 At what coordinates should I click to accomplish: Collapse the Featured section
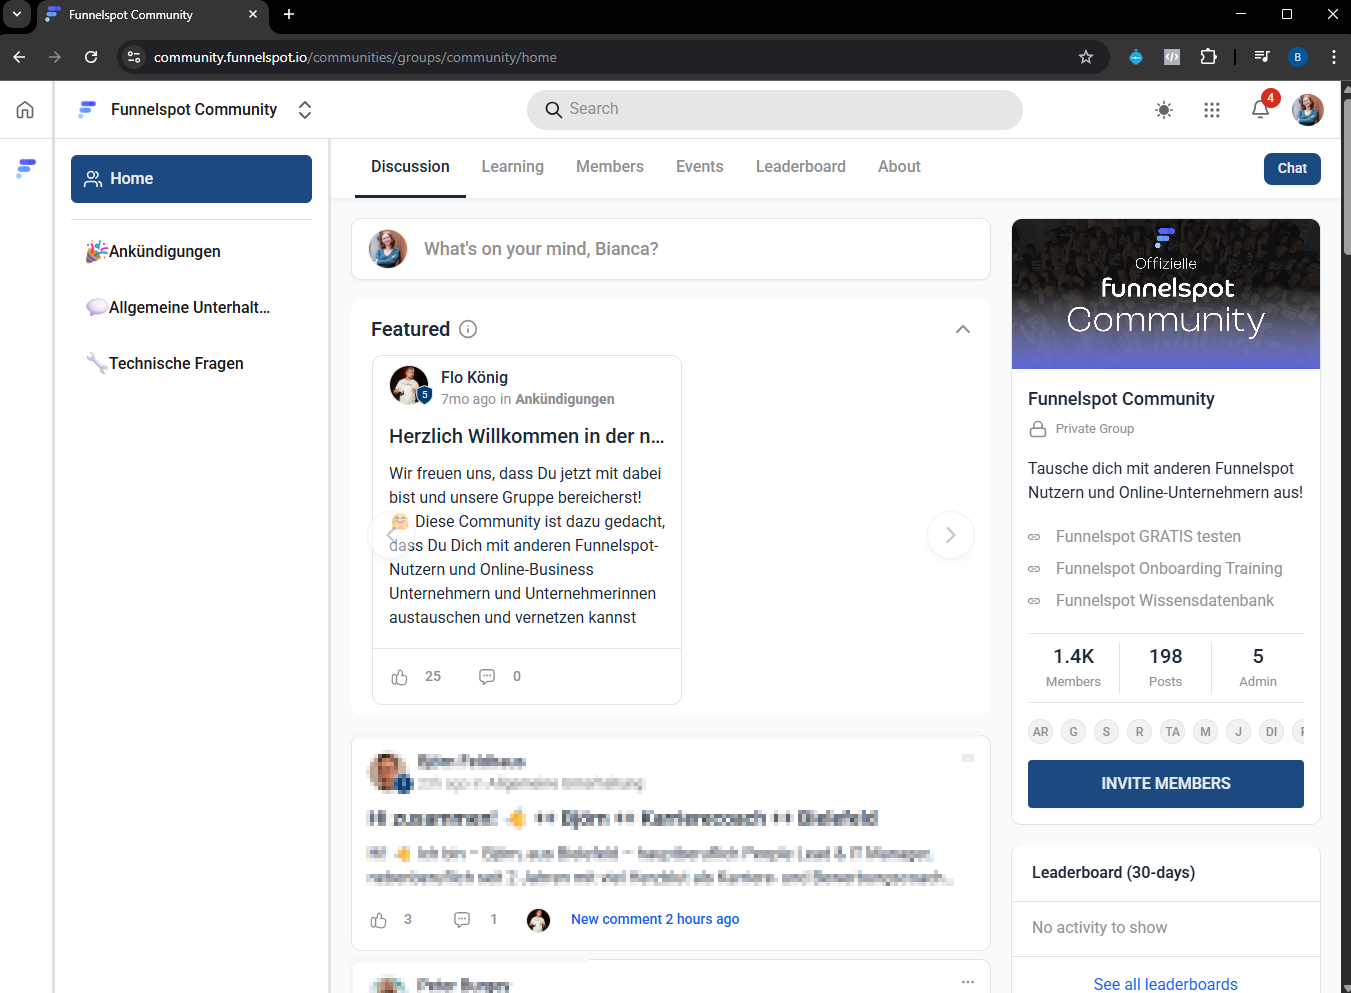(963, 329)
